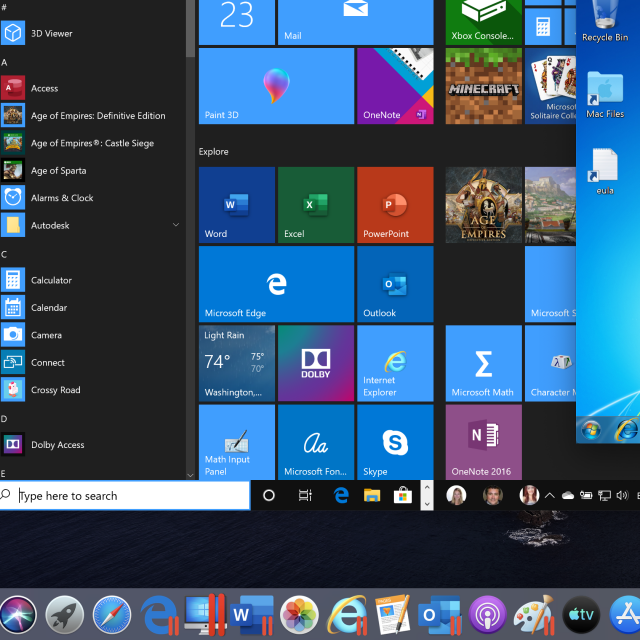
Task: Launch the Skype tile
Action: pyautogui.click(x=395, y=442)
